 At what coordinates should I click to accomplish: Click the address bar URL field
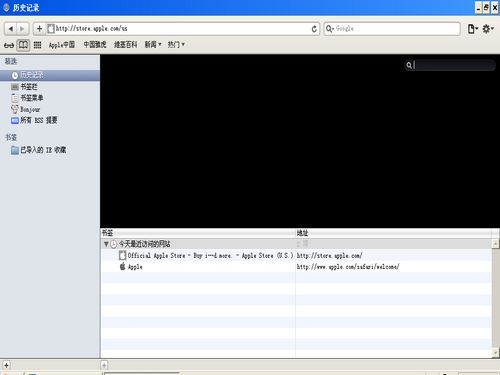[183, 29]
